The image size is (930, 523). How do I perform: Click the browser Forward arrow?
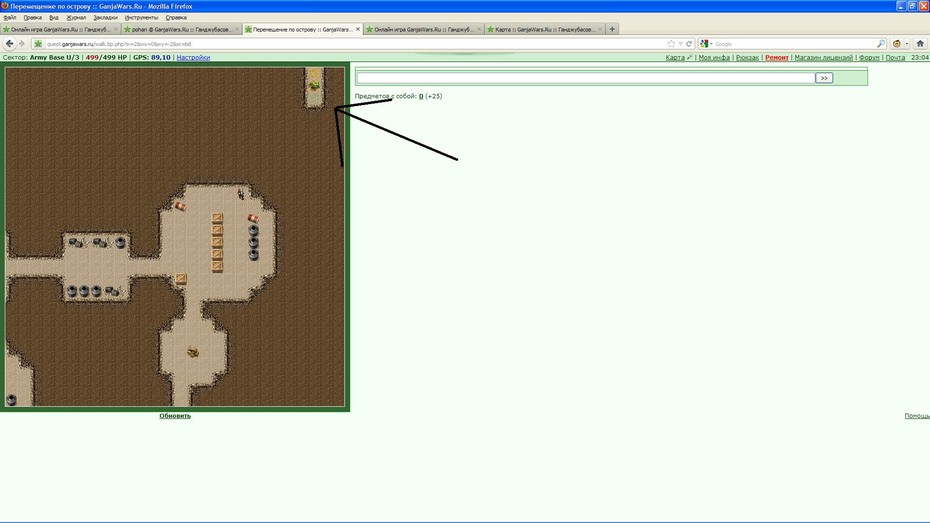point(21,43)
